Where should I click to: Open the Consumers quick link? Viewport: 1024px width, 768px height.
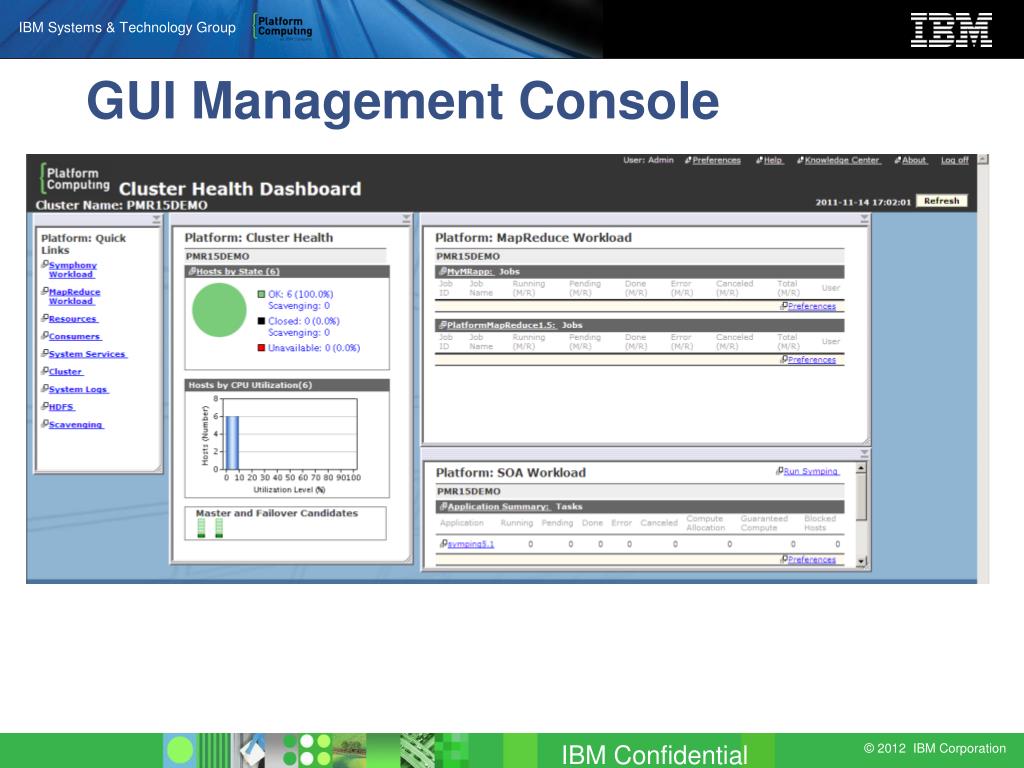tap(74, 336)
